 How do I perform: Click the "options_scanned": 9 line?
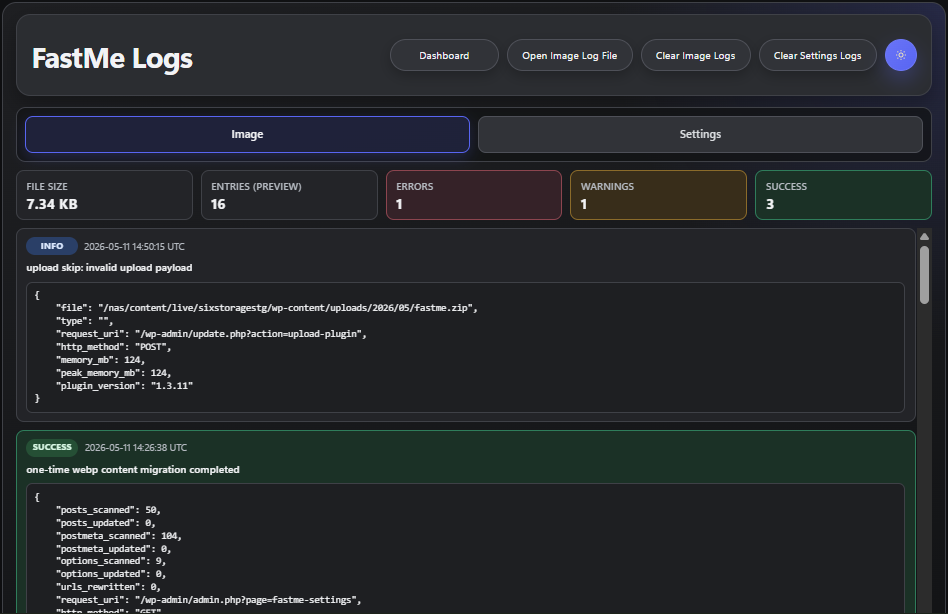coord(111,561)
